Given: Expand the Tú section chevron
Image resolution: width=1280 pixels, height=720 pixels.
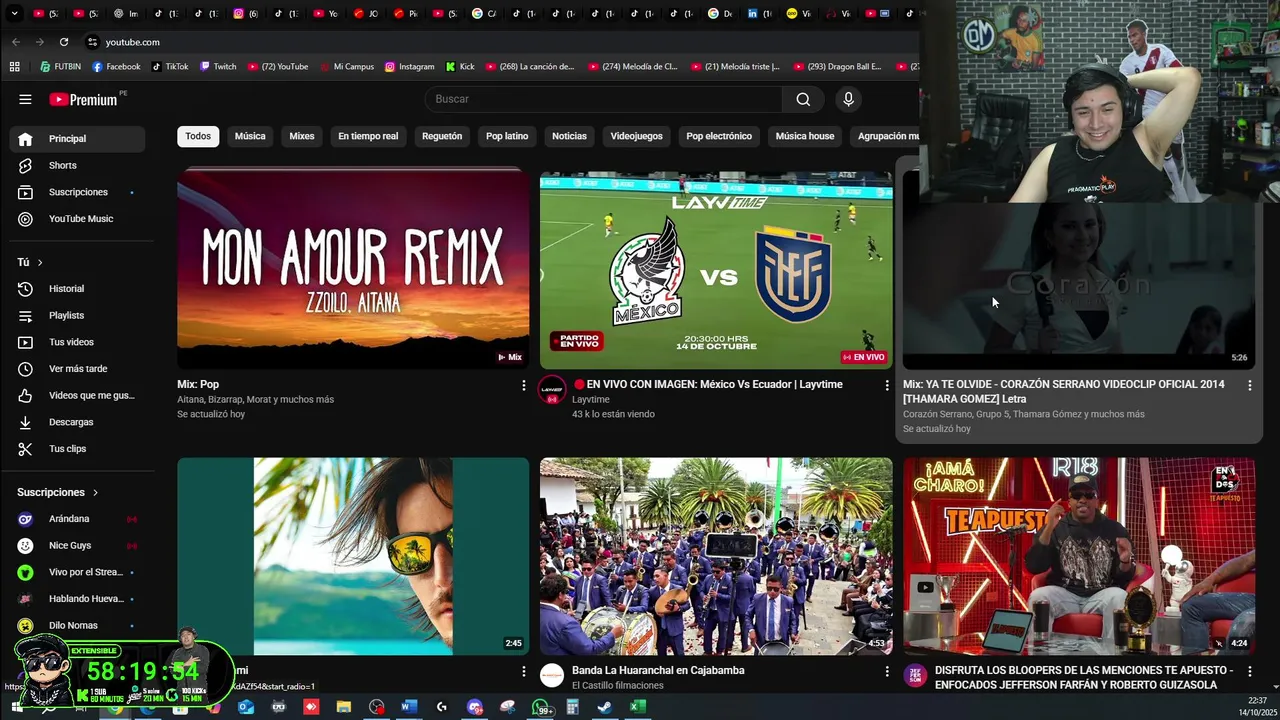Looking at the screenshot, I should [x=40, y=262].
